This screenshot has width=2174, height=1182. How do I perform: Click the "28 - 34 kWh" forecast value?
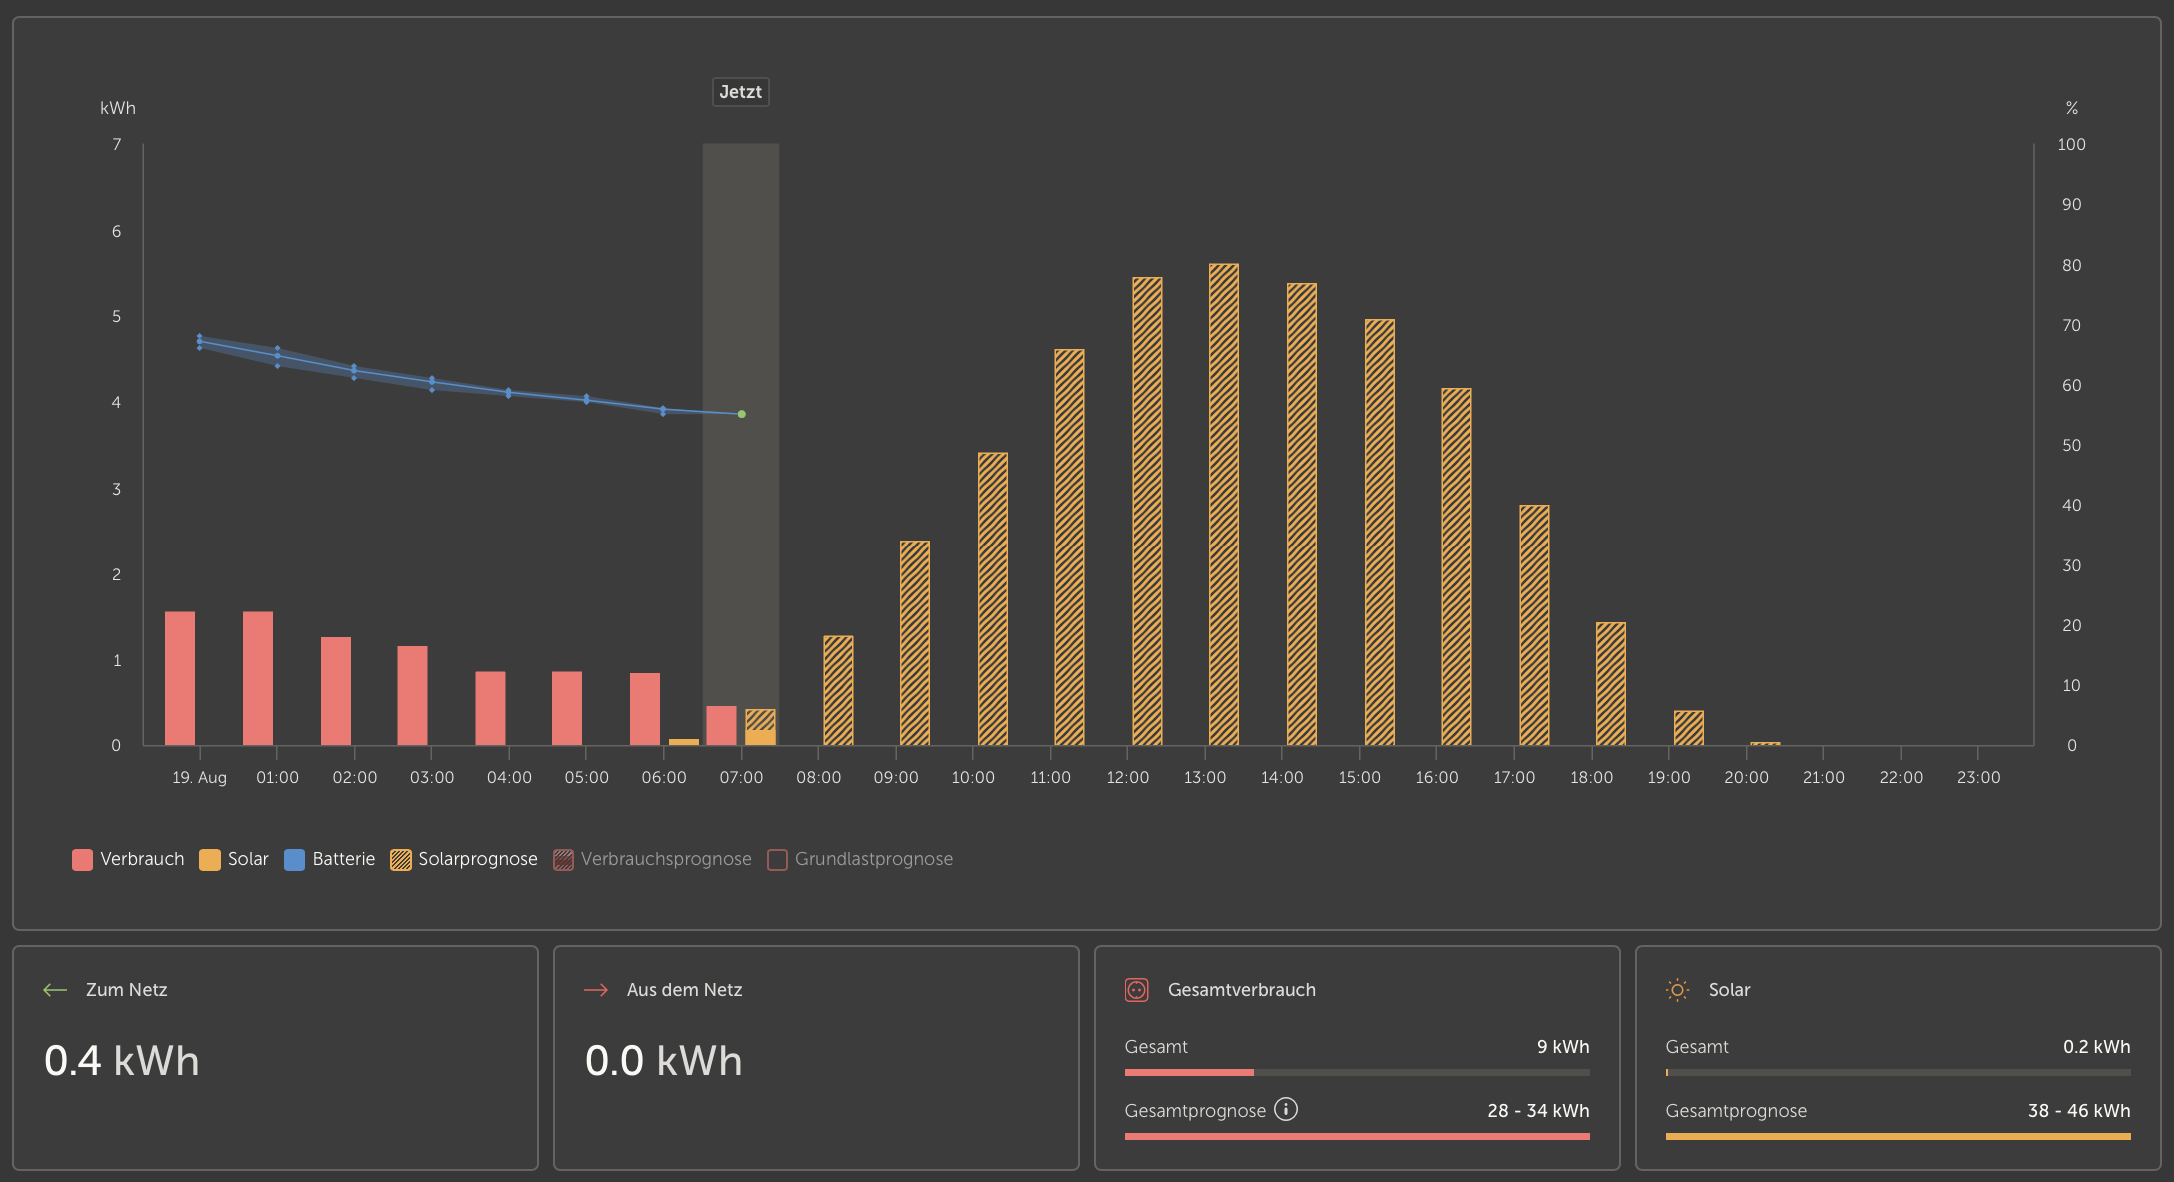[1538, 1111]
